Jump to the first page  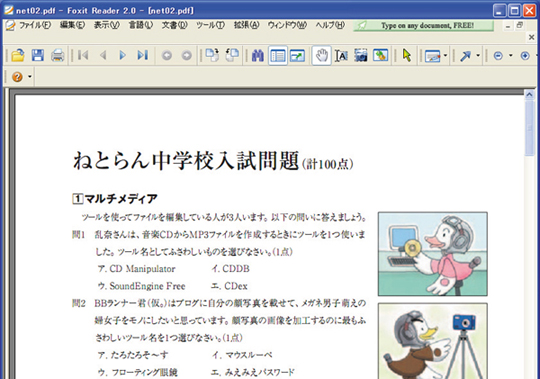[x=83, y=55]
